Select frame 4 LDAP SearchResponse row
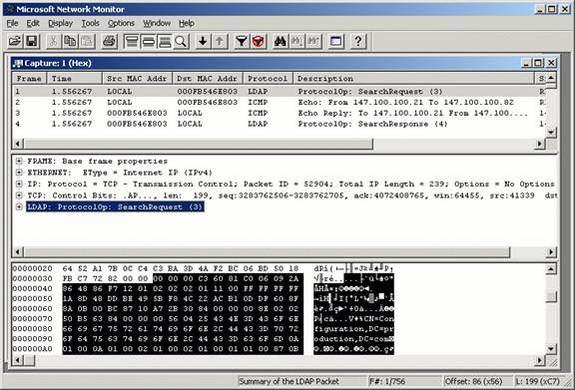The height and width of the screenshot is (390, 575). [x=279, y=124]
